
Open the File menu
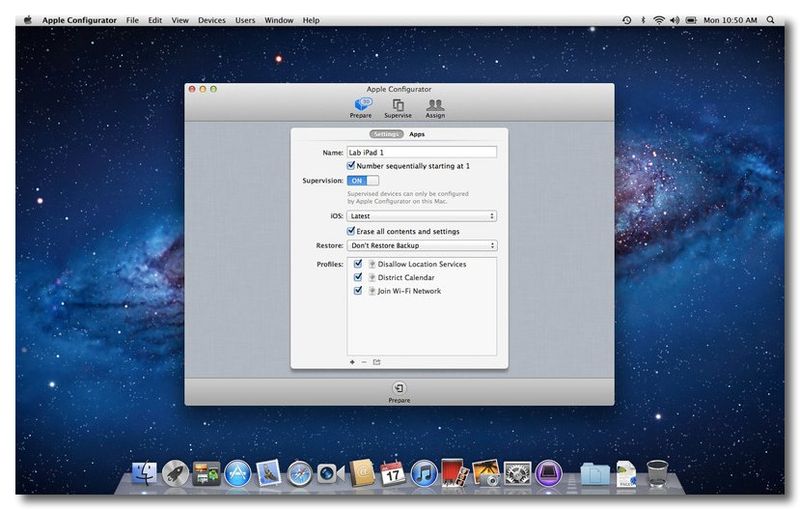[x=132, y=20]
